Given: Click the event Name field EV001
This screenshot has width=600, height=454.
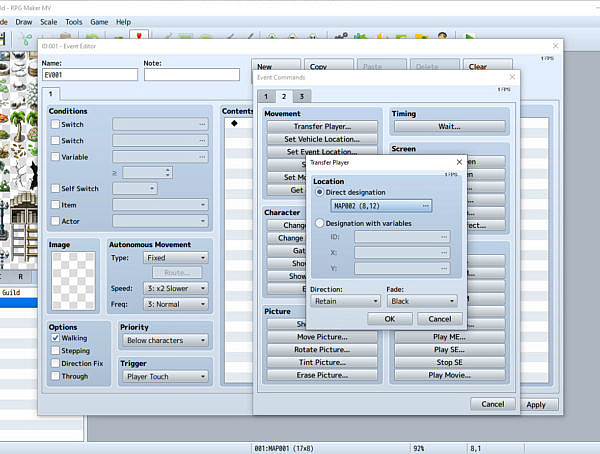Looking at the screenshot, I should click(89, 75).
